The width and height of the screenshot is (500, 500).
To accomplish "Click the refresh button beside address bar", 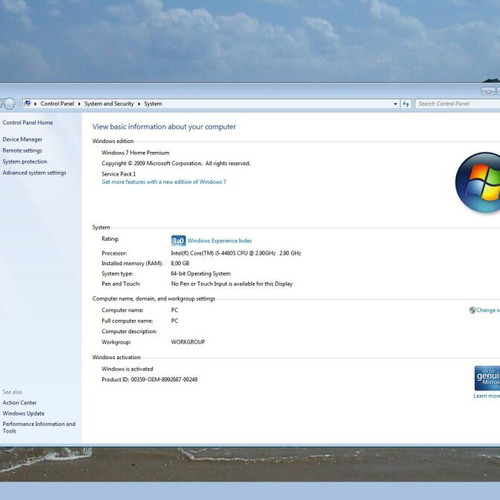I will tap(406, 104).
